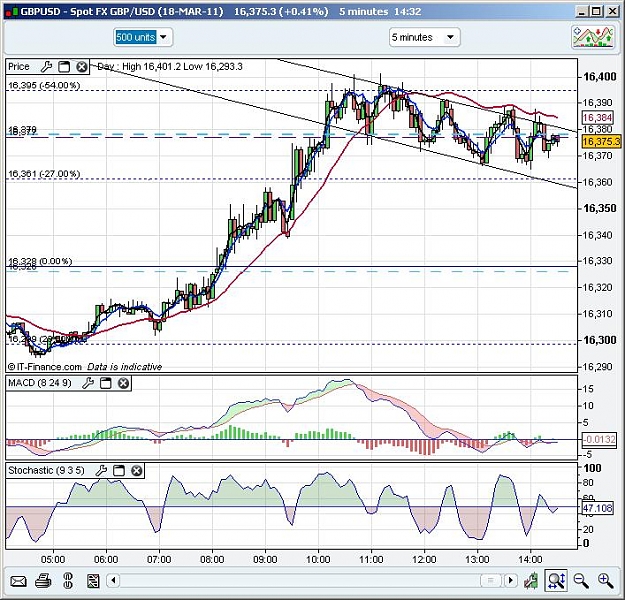Maximize the GBPUSD chart window

[x=597, y=12]
